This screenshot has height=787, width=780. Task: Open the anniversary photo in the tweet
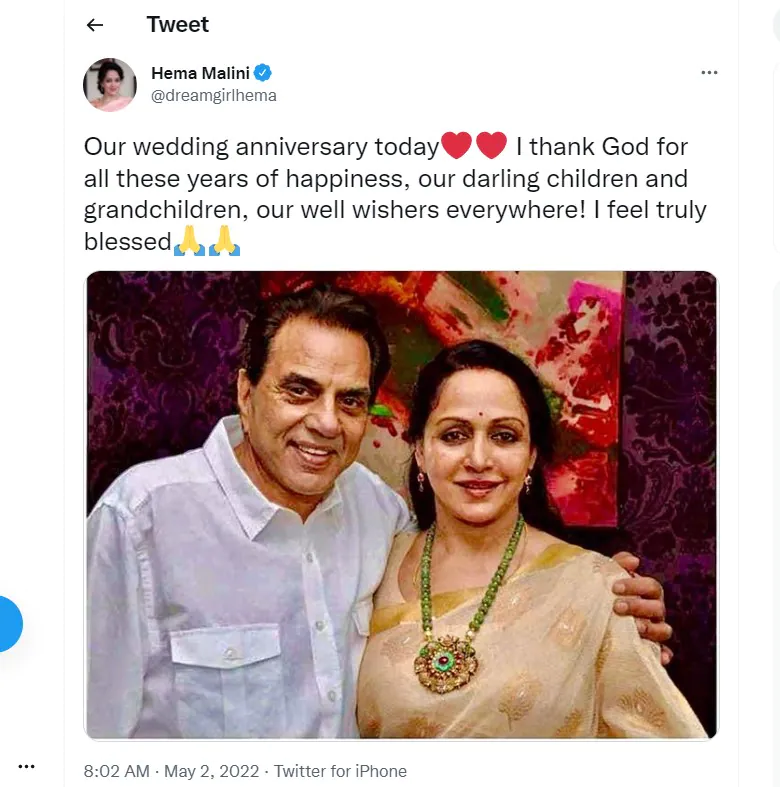(x=400, y=505)
